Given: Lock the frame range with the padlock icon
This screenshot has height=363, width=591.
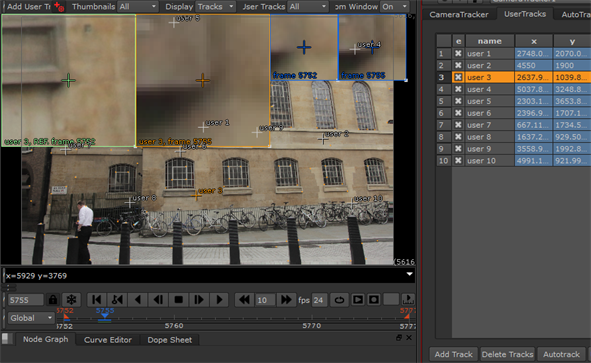Looking at the screenshot, I should [53, 300].
